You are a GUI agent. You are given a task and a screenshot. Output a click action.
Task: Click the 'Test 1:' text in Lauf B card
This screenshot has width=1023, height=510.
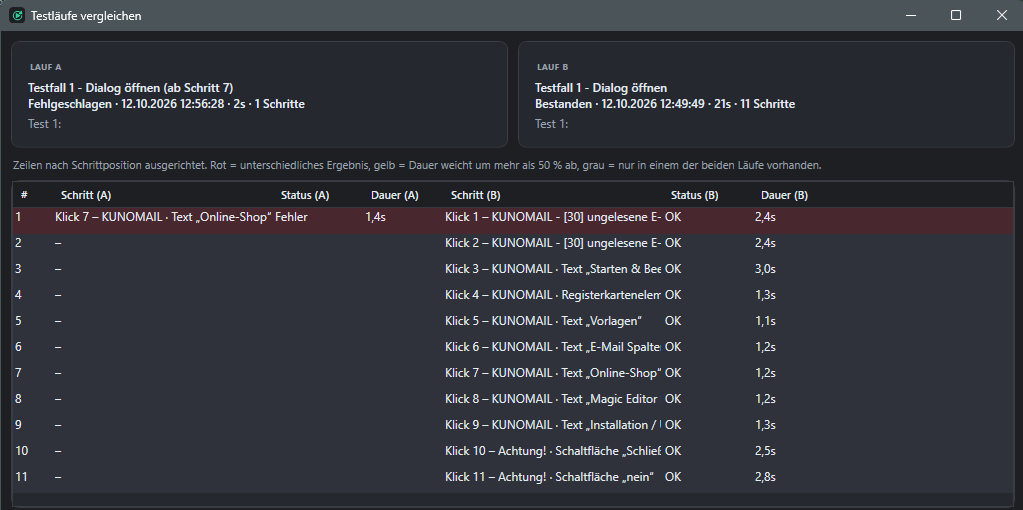click(x=551, y=124)
